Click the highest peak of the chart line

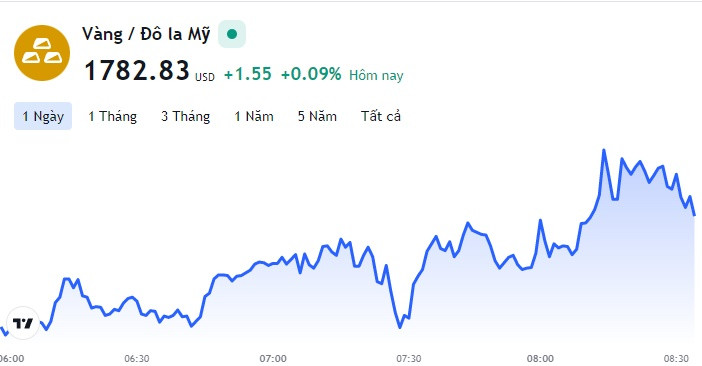pos(604,150)
